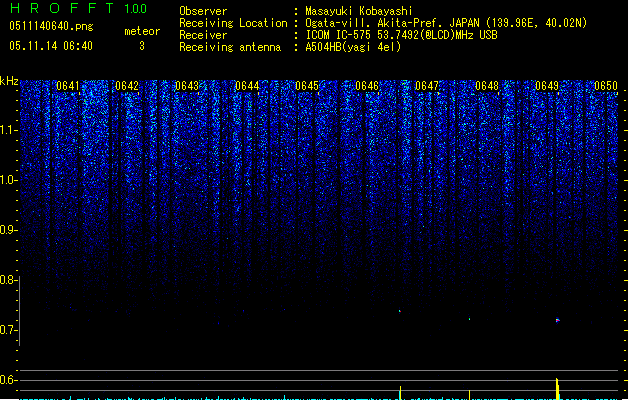
Task: Click the 0.8 kHz axis label
Action: pyautogui.click(x=8, y=280)
